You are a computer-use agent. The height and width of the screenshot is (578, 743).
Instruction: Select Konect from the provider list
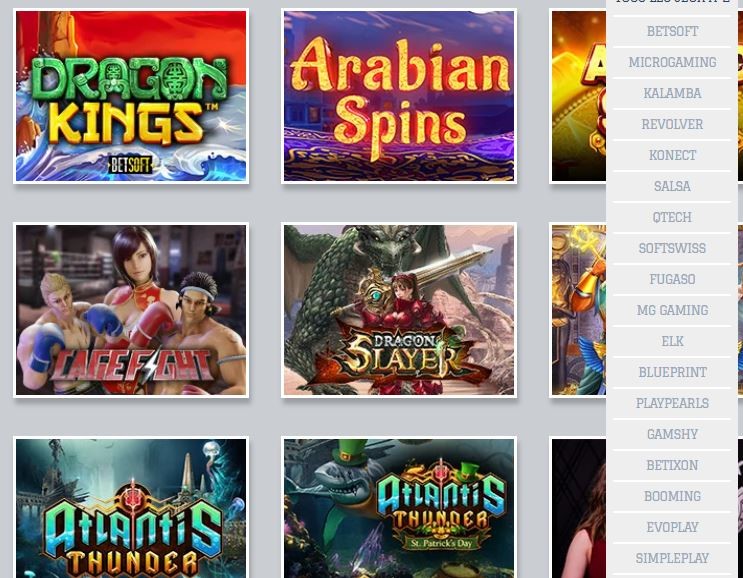coord(672,155)
